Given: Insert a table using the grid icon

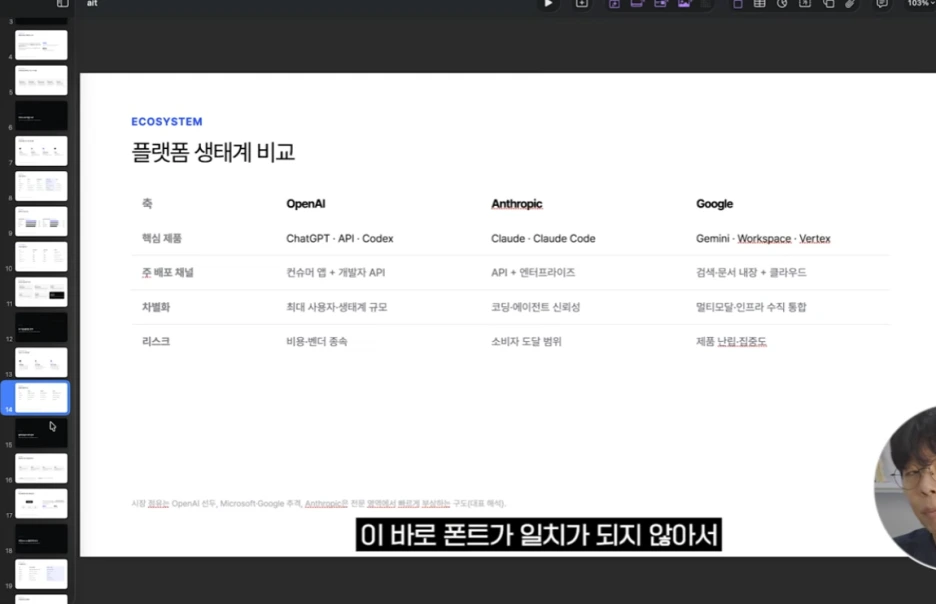Looking at the screenshot, I should pos(759,4).
